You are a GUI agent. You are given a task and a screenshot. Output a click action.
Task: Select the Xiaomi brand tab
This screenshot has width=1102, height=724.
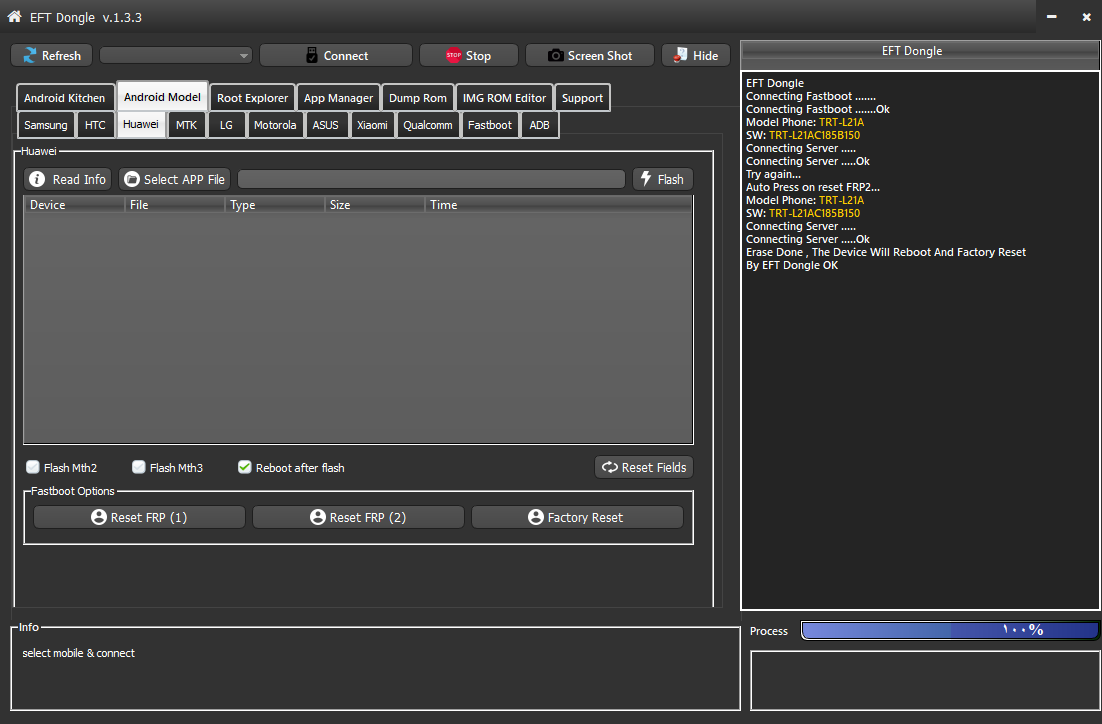click(372, 125)
